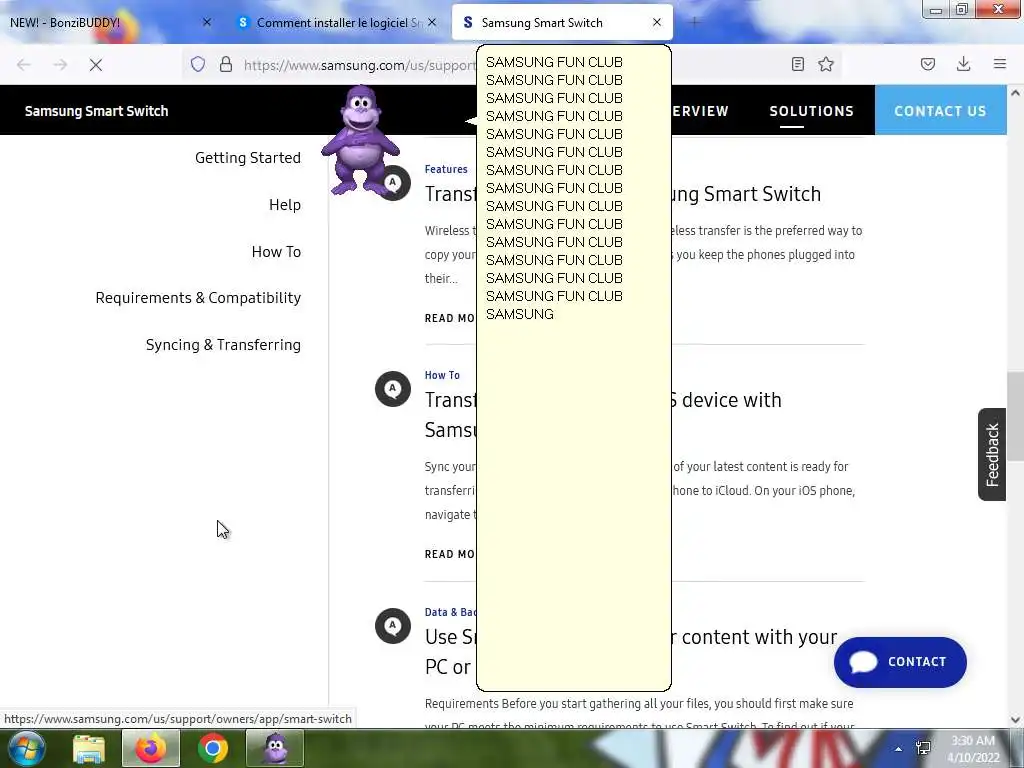Screen dimensions: 1024x768
Task: Click the page scrollbar thumb
Action: pyautogui.click(x=1015, y=417)
